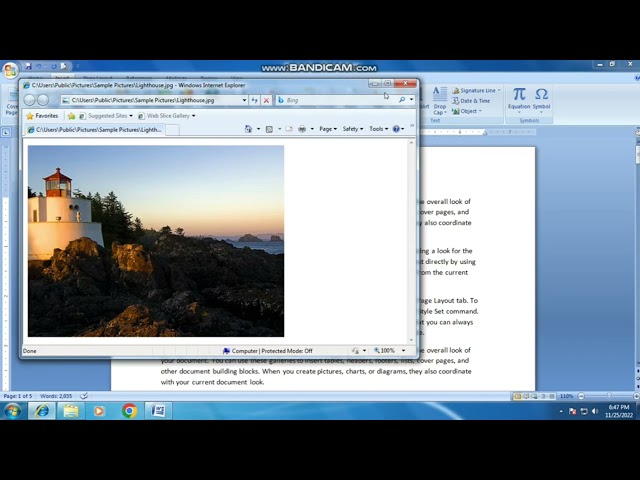This screenshot has width=640, height=480.
Task: Click the zoom out minus button in Word
Action: click(581, 396)
